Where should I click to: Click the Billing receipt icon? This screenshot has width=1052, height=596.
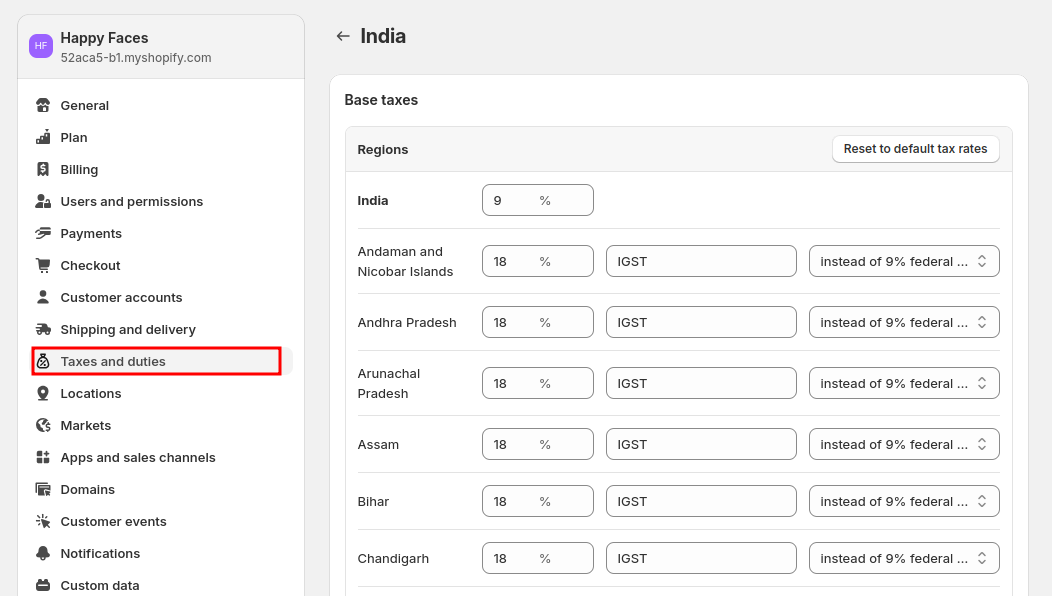pyautogui.click(x=43, y=169)
